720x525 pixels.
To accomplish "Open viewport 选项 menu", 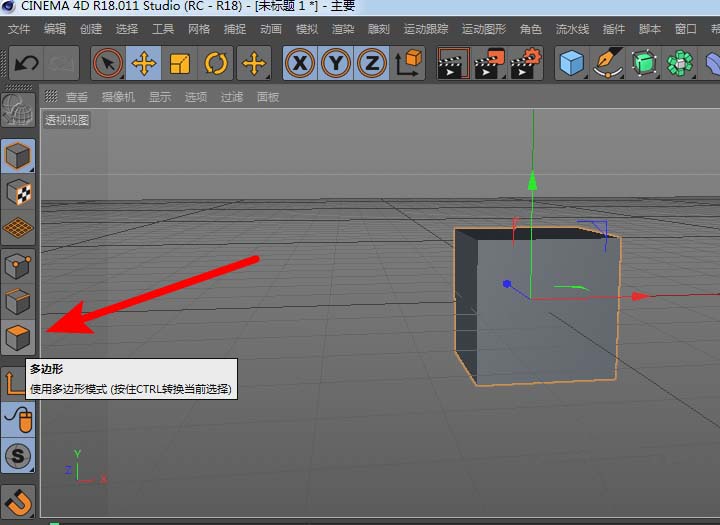I will (x=196, y=97).
